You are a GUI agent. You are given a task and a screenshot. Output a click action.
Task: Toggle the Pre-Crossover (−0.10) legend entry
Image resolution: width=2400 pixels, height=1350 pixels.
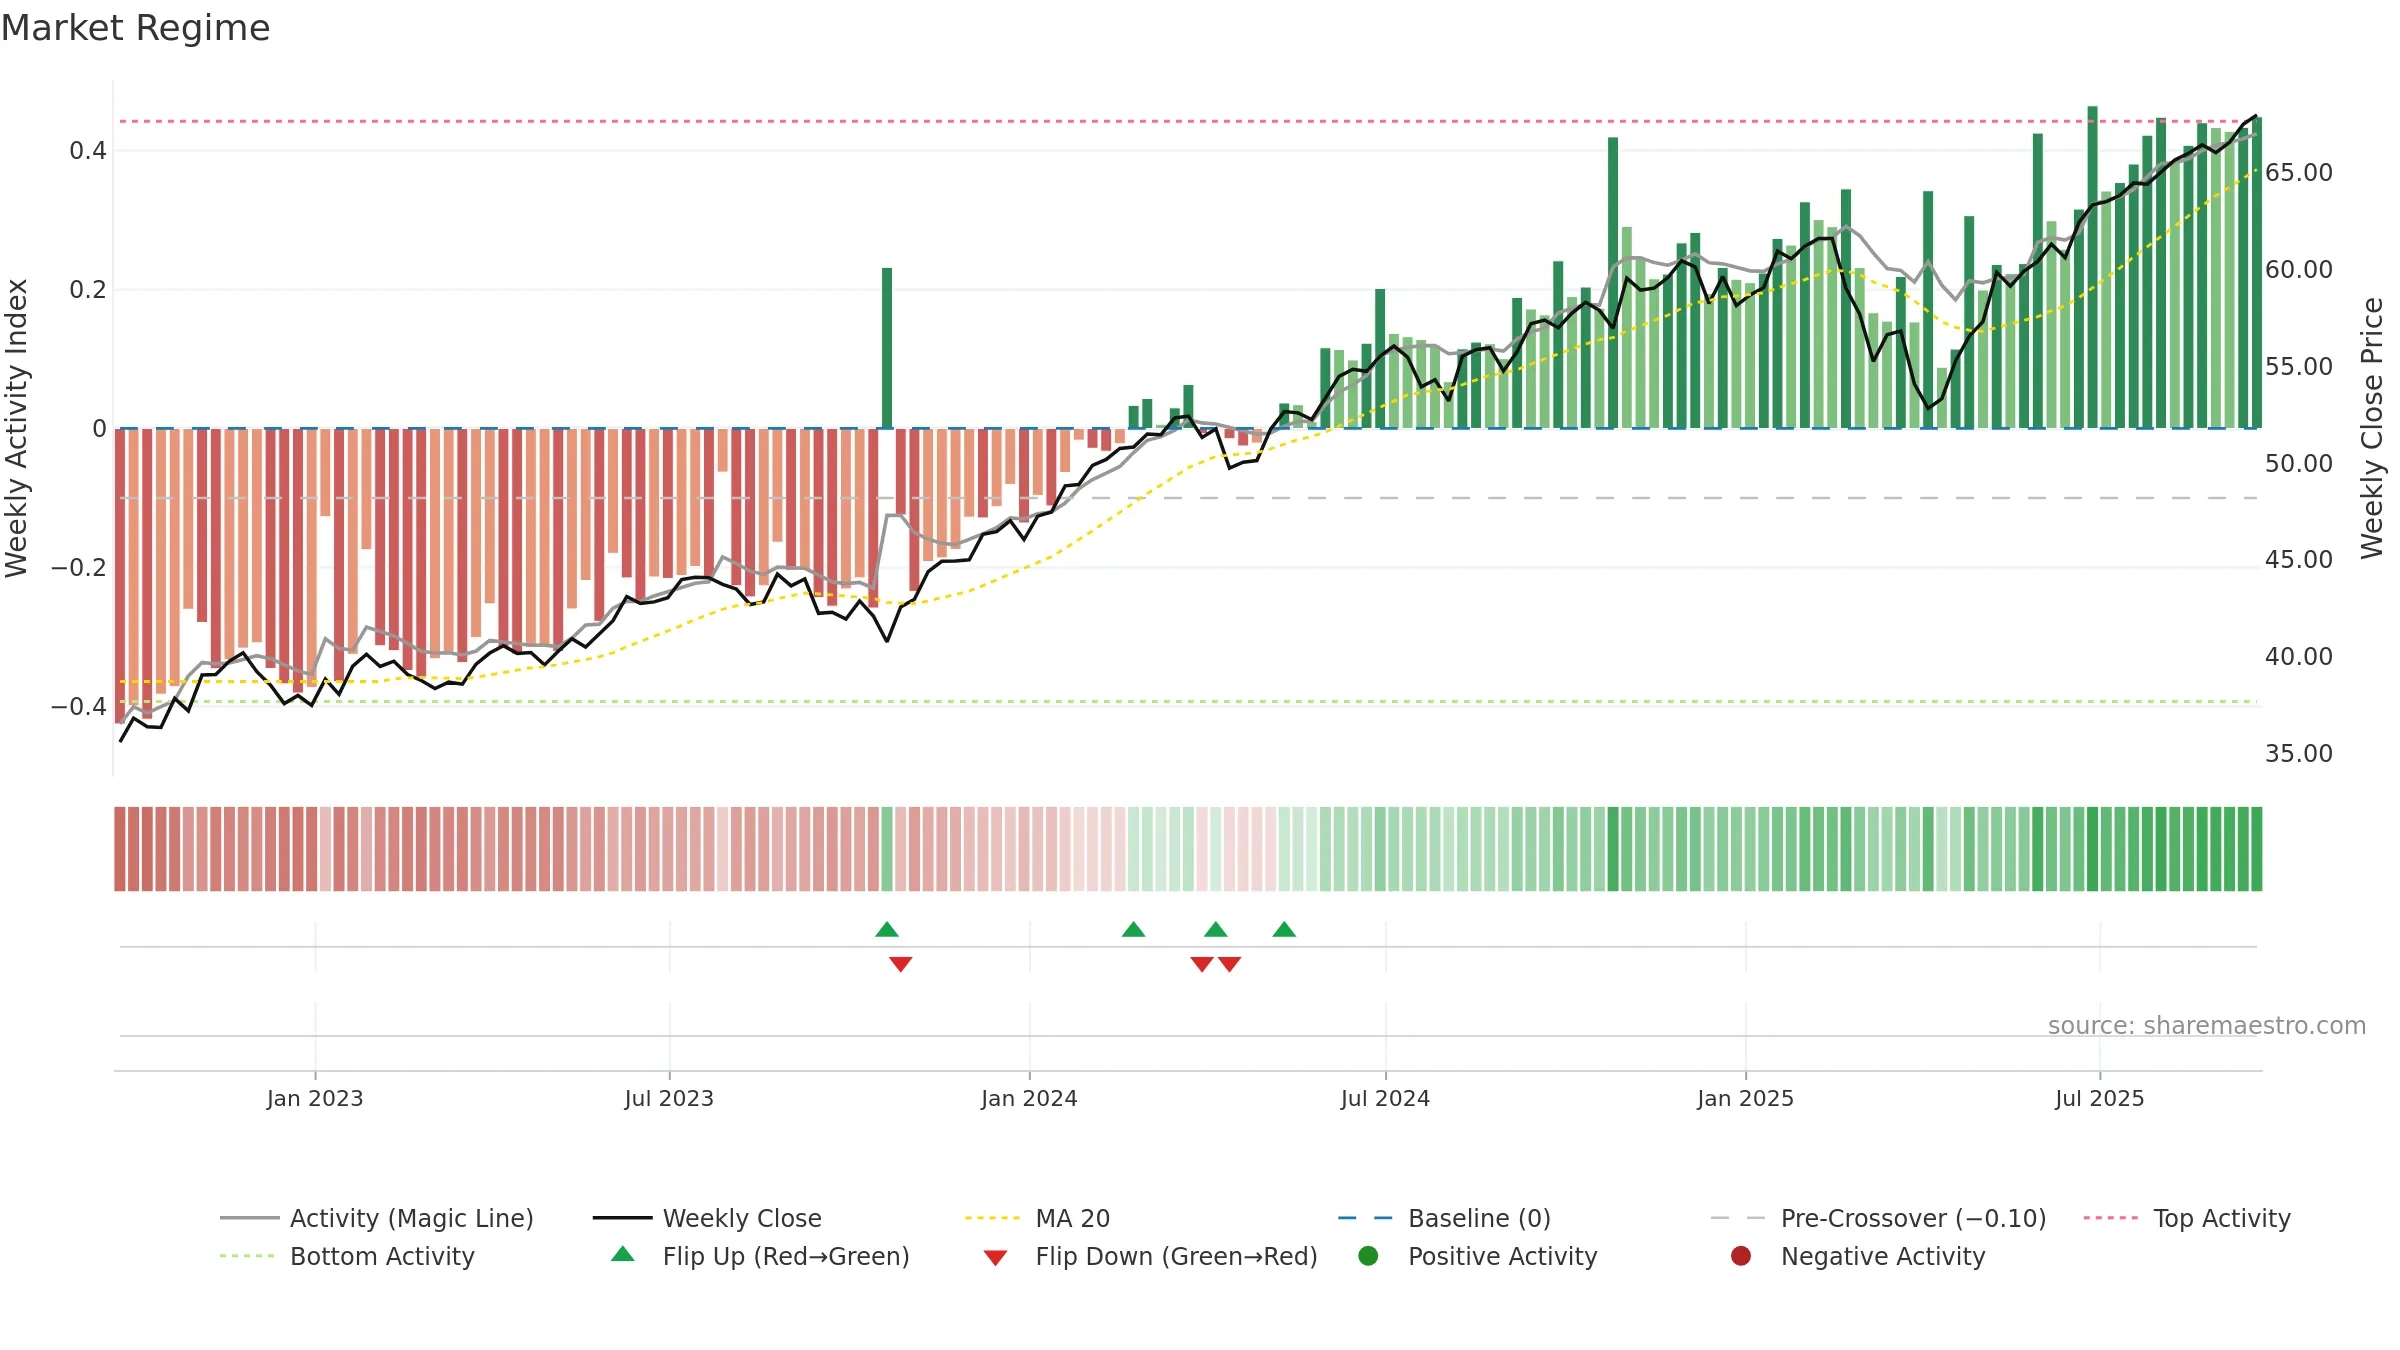(1878, 1218)
